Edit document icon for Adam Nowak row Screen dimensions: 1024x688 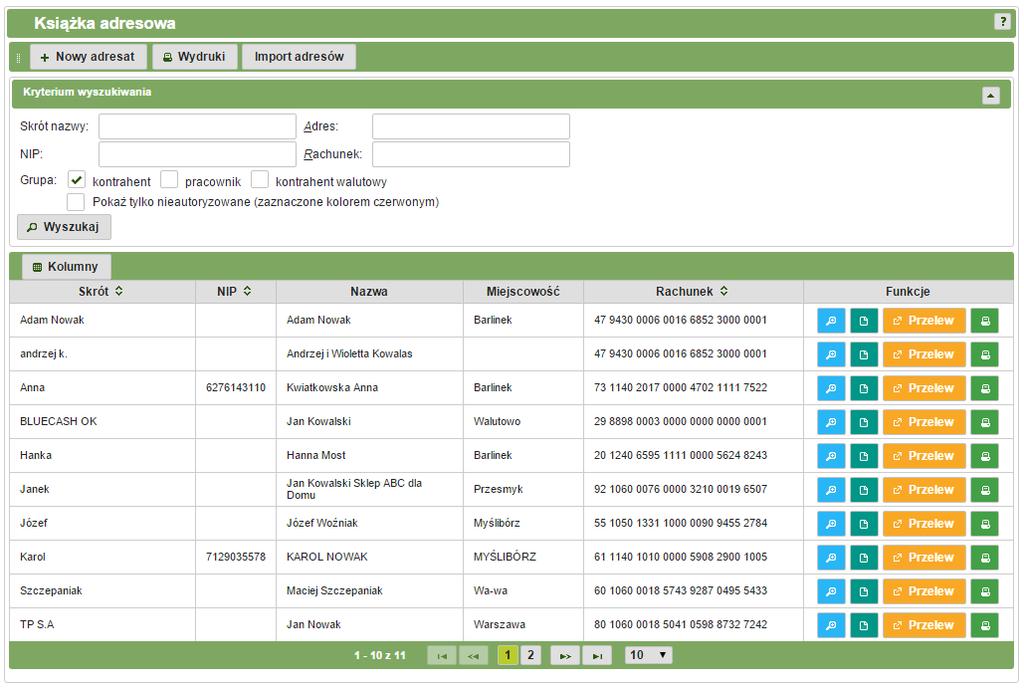pos(863,321)
